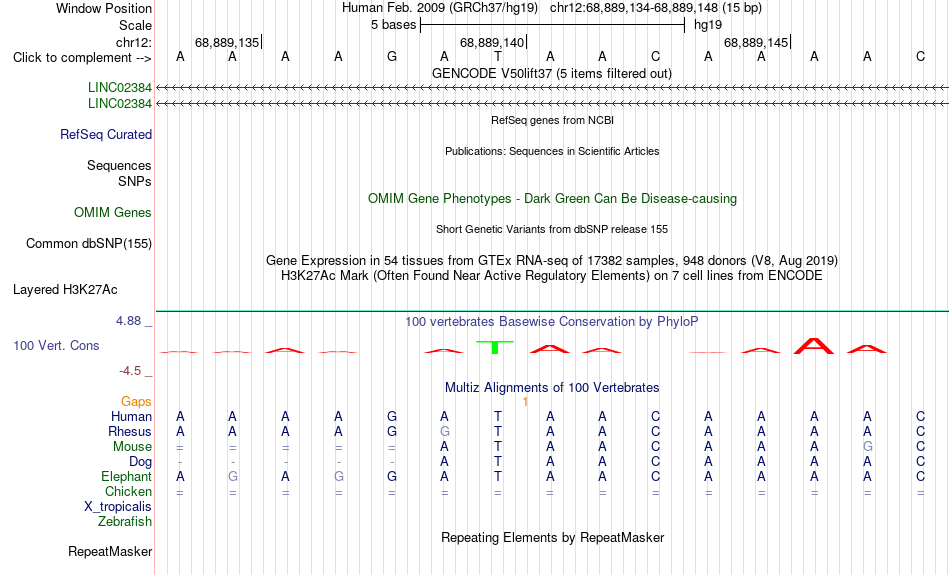
Task: Click '100 vertebrates Basewise Conservation by PhyloP'
Action: [x=552, y=322]
